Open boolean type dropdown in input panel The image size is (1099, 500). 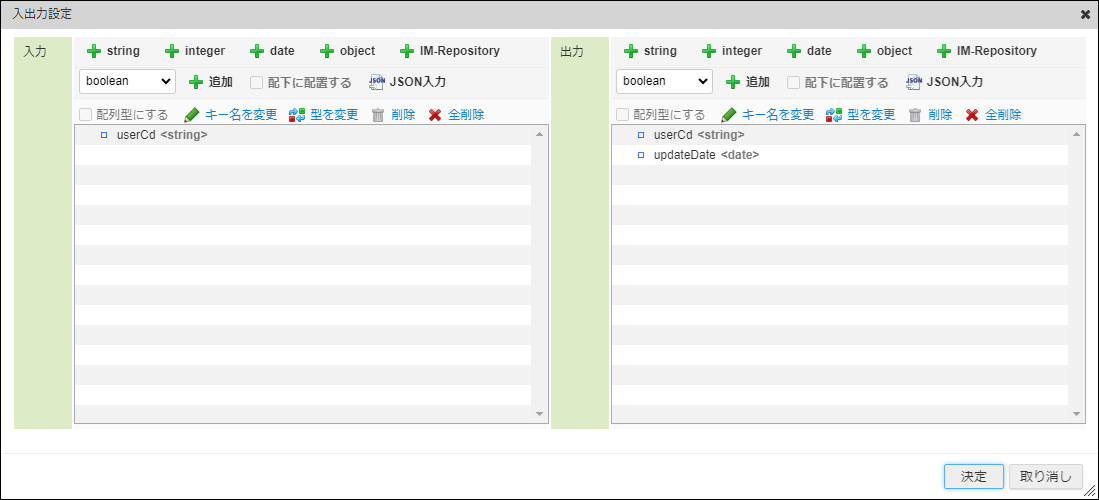coord(128,81)
